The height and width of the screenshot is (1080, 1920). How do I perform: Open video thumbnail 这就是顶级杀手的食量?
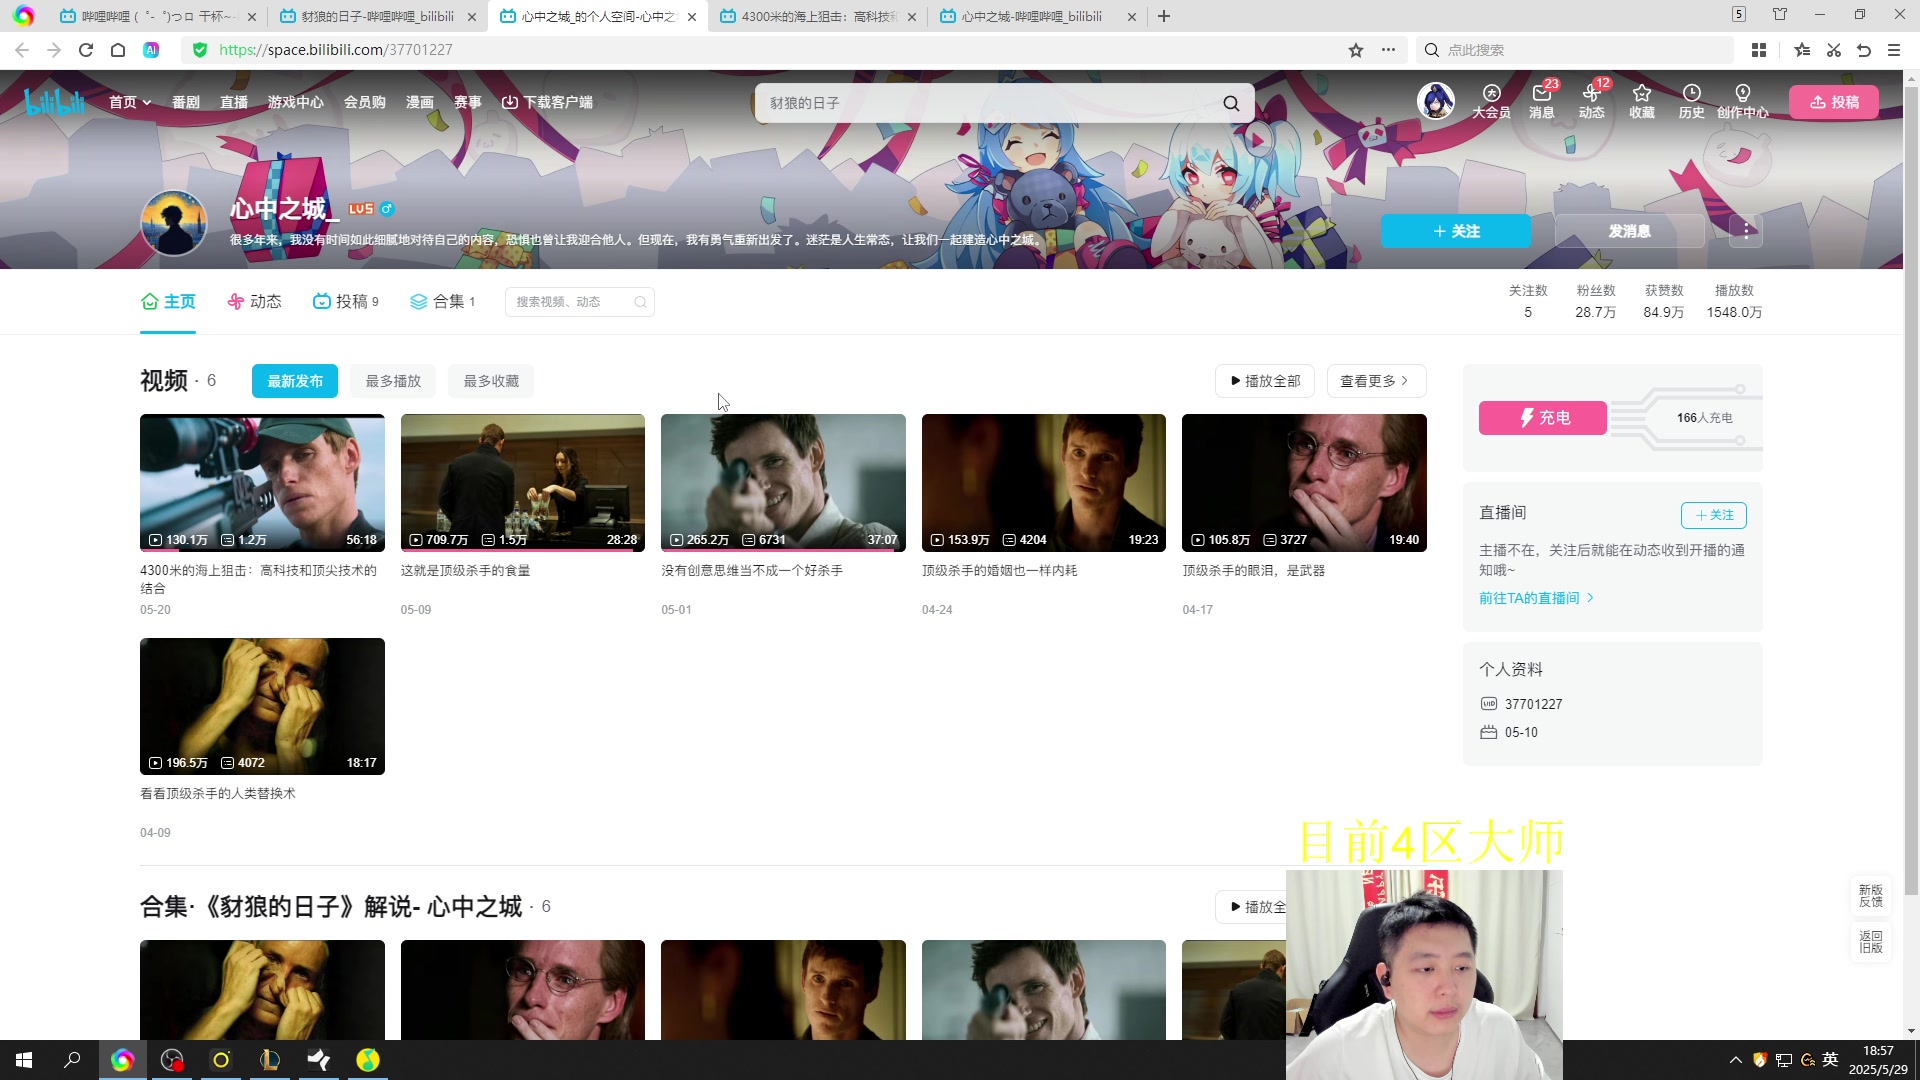coord(523,483)
